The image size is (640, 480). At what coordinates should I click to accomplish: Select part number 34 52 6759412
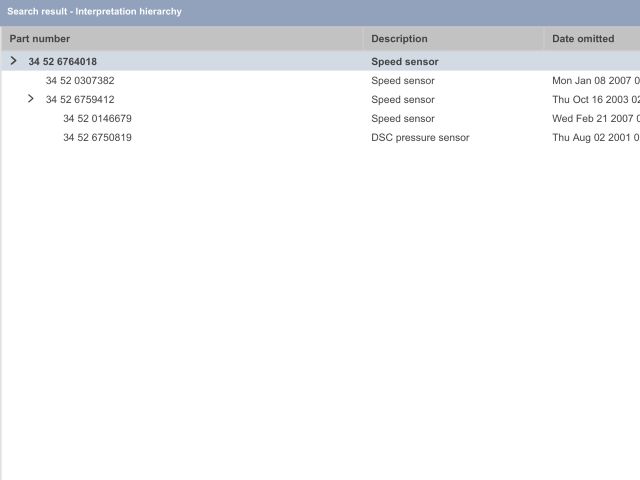click(80, 100)
